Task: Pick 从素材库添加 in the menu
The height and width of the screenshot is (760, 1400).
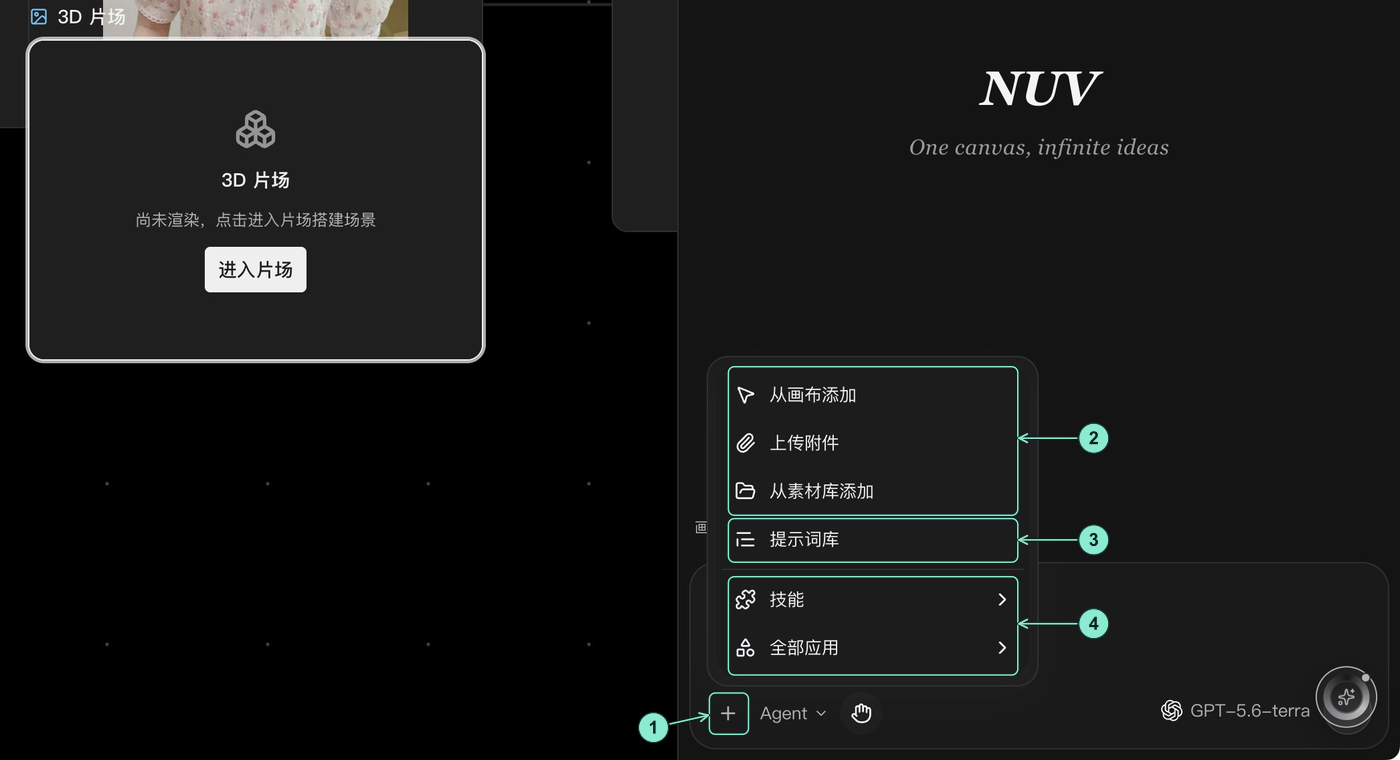Action: pos(873,491)
